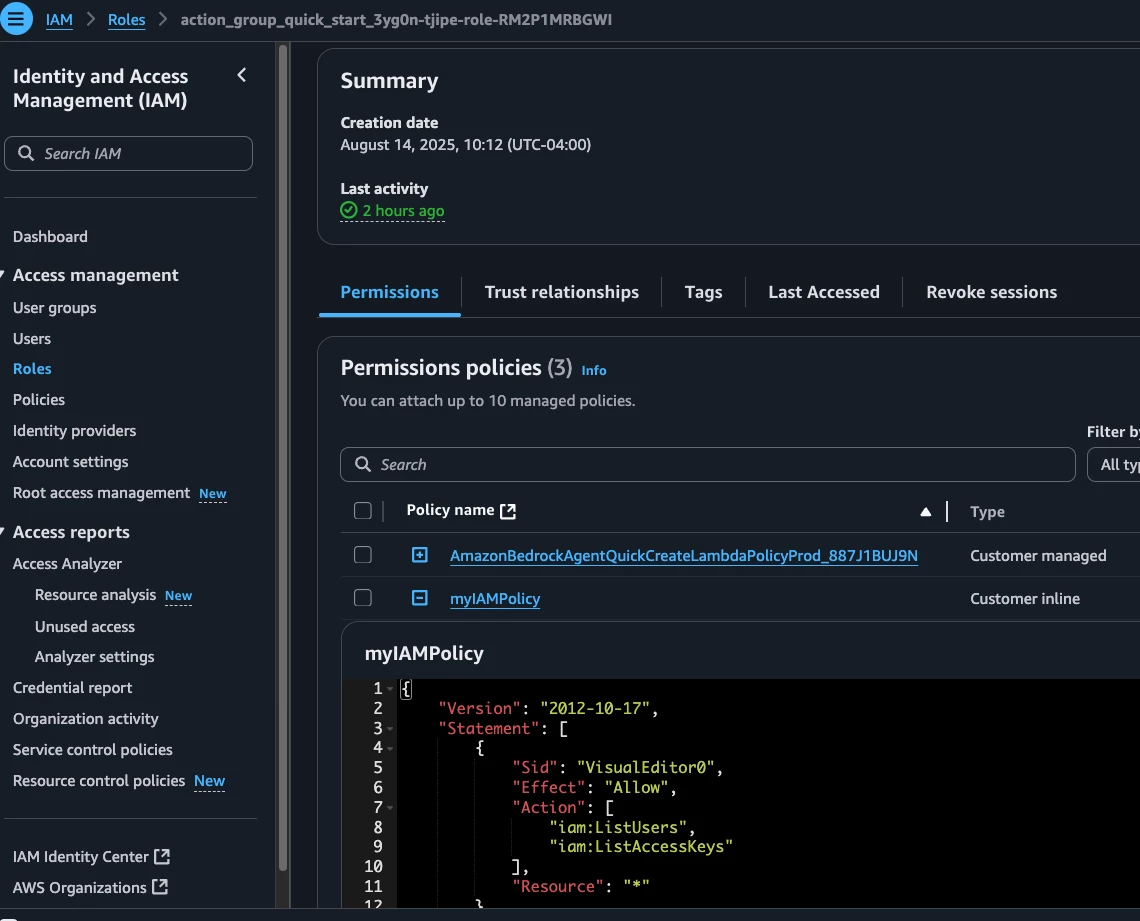
Task: Open Users in the sidebar
Action: 32,339
